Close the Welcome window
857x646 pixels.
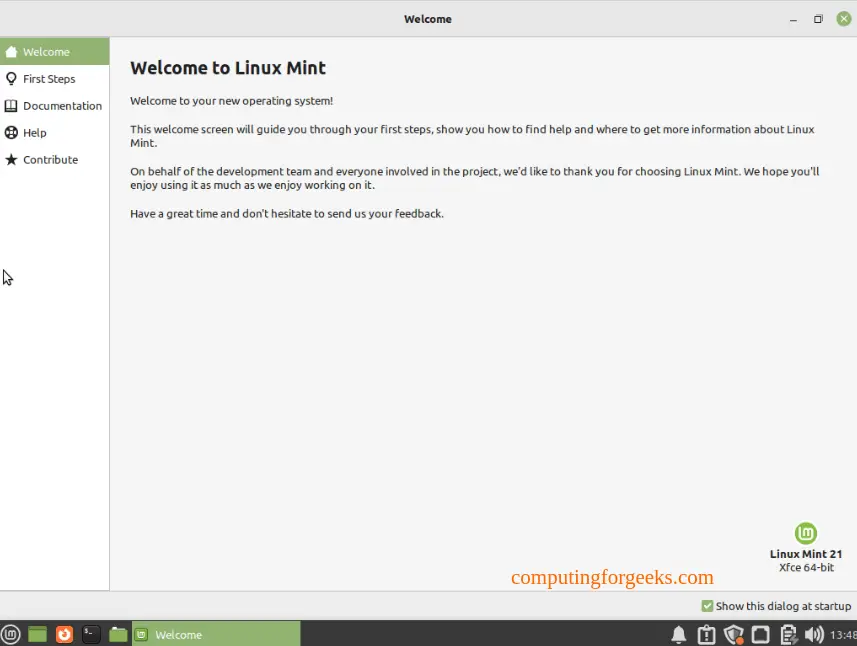pos(844,19)
